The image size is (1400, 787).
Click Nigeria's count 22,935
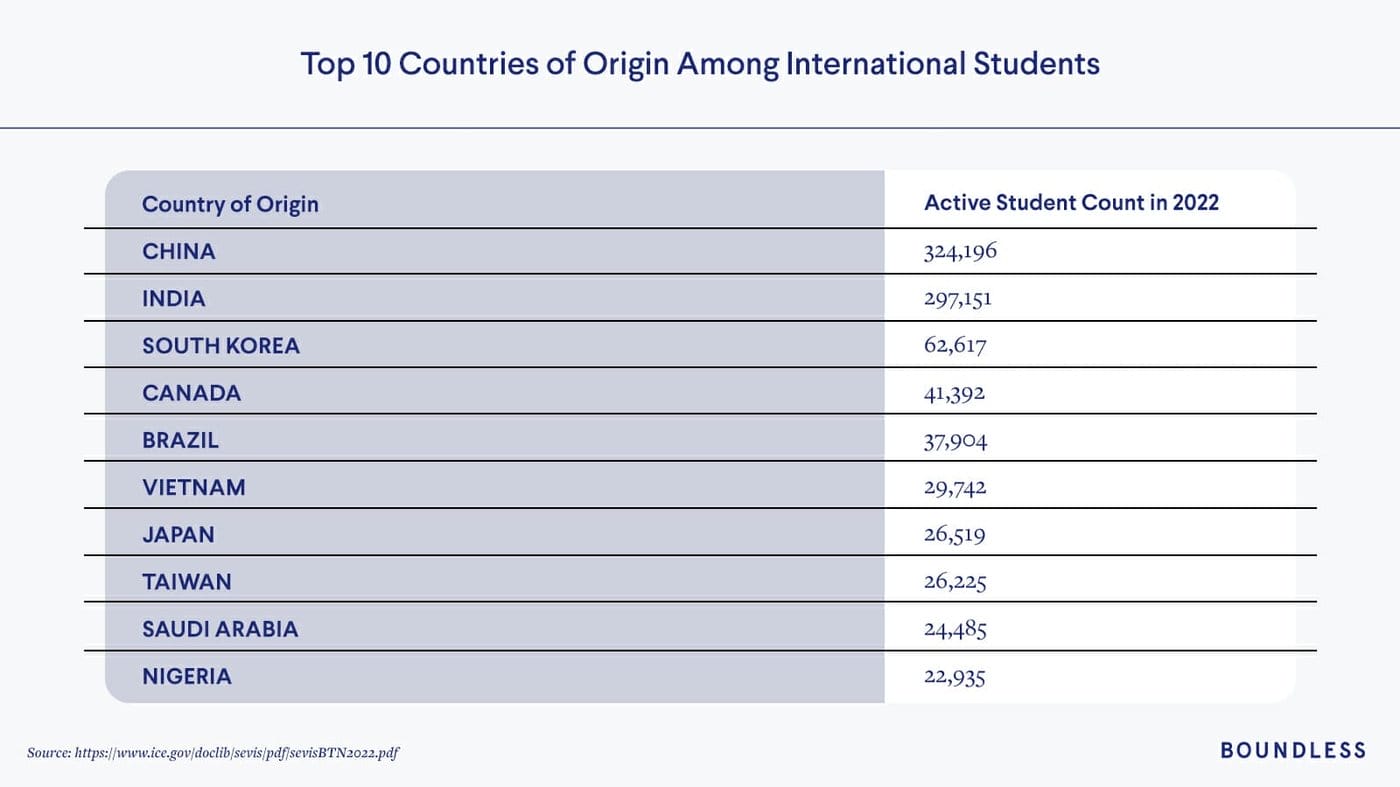954,676
